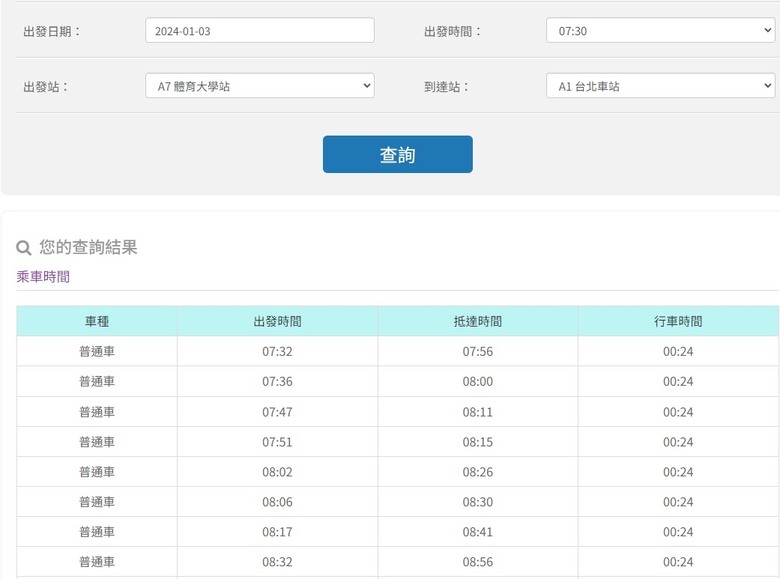Click the 出發站 label

45,87
